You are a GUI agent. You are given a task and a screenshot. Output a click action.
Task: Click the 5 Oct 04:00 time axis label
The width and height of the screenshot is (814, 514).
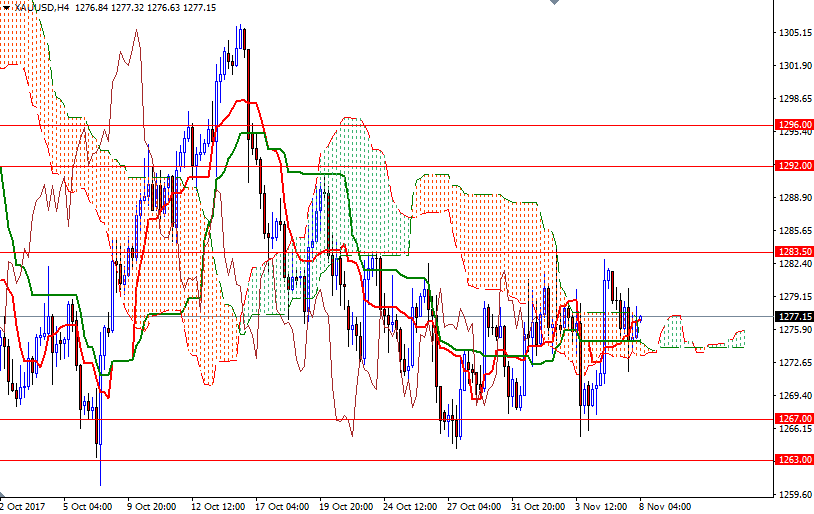[86, 506]
